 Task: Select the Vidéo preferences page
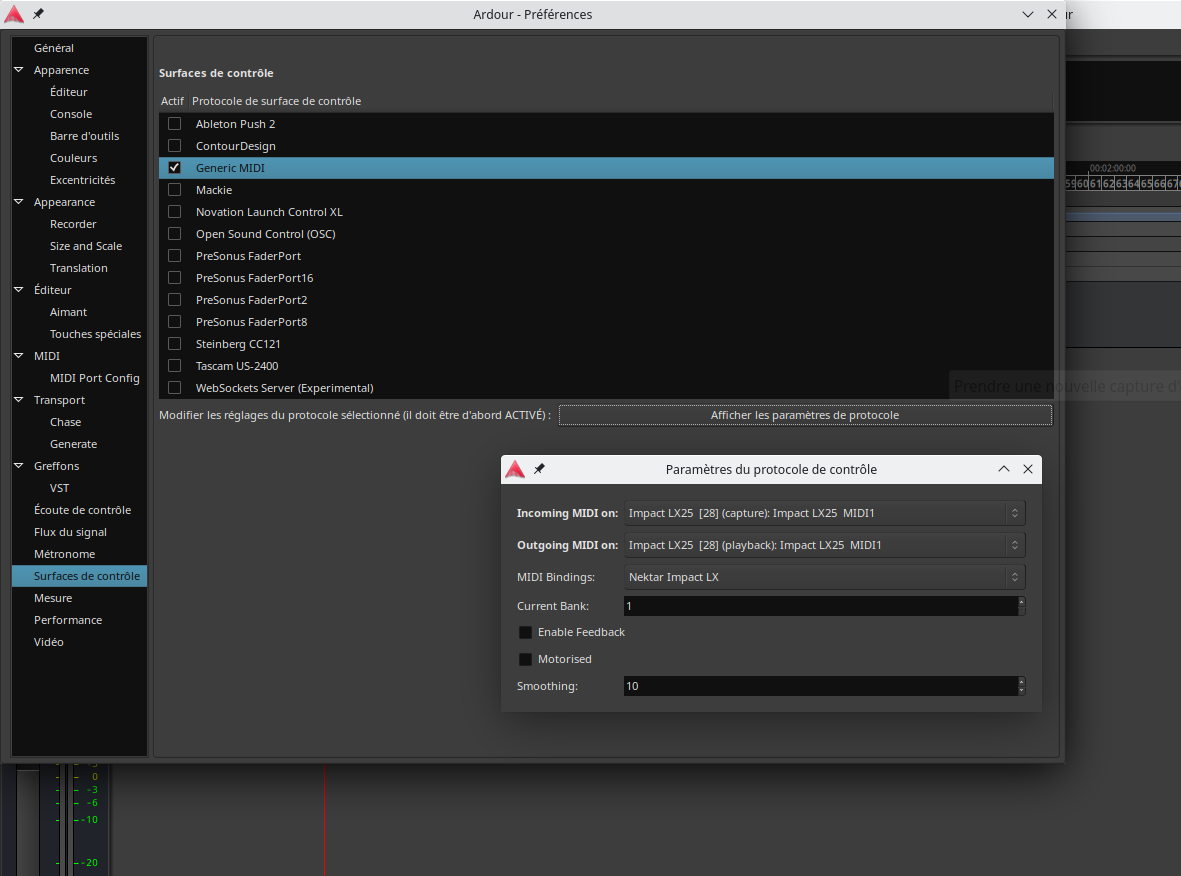(x=48, y=642)
